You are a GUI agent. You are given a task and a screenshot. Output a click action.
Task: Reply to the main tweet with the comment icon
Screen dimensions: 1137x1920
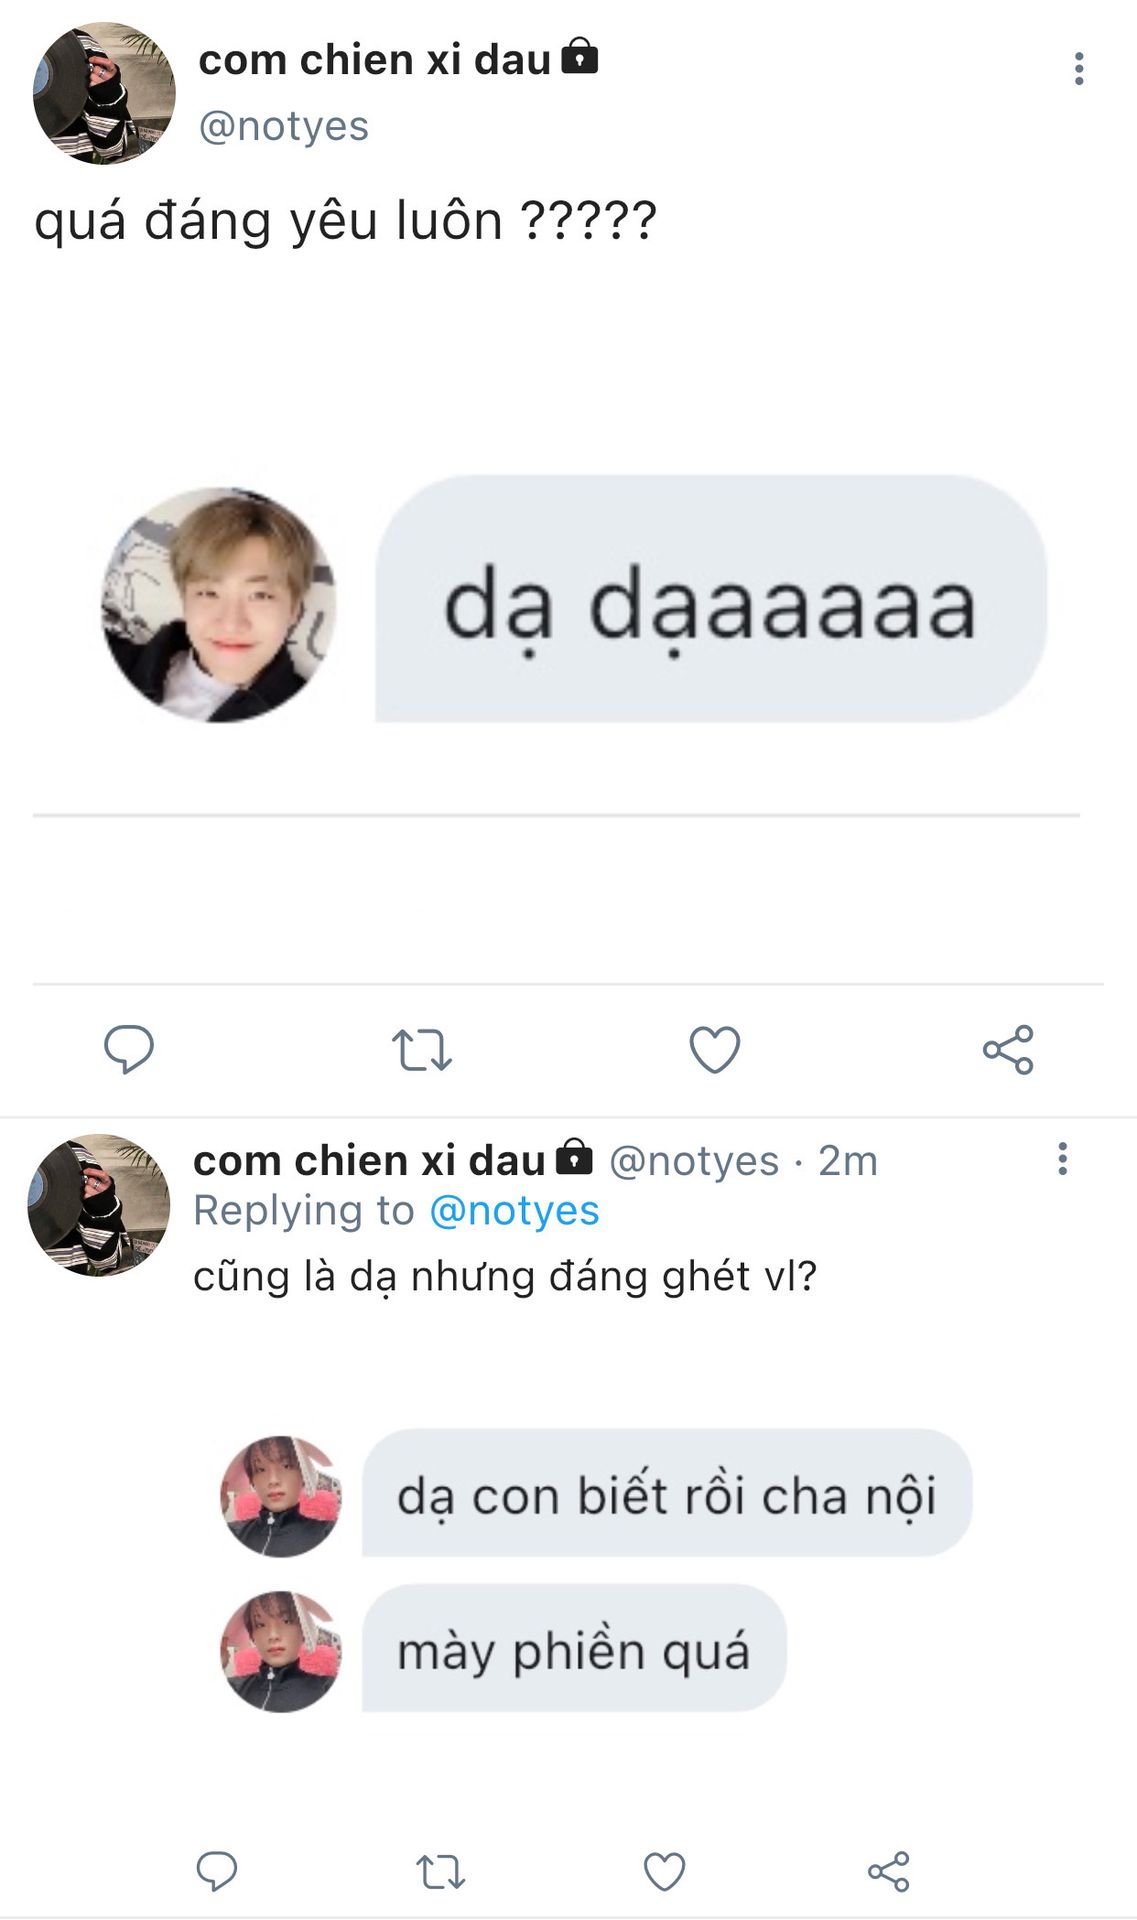pyautogui.click(x=129, y=1049)
